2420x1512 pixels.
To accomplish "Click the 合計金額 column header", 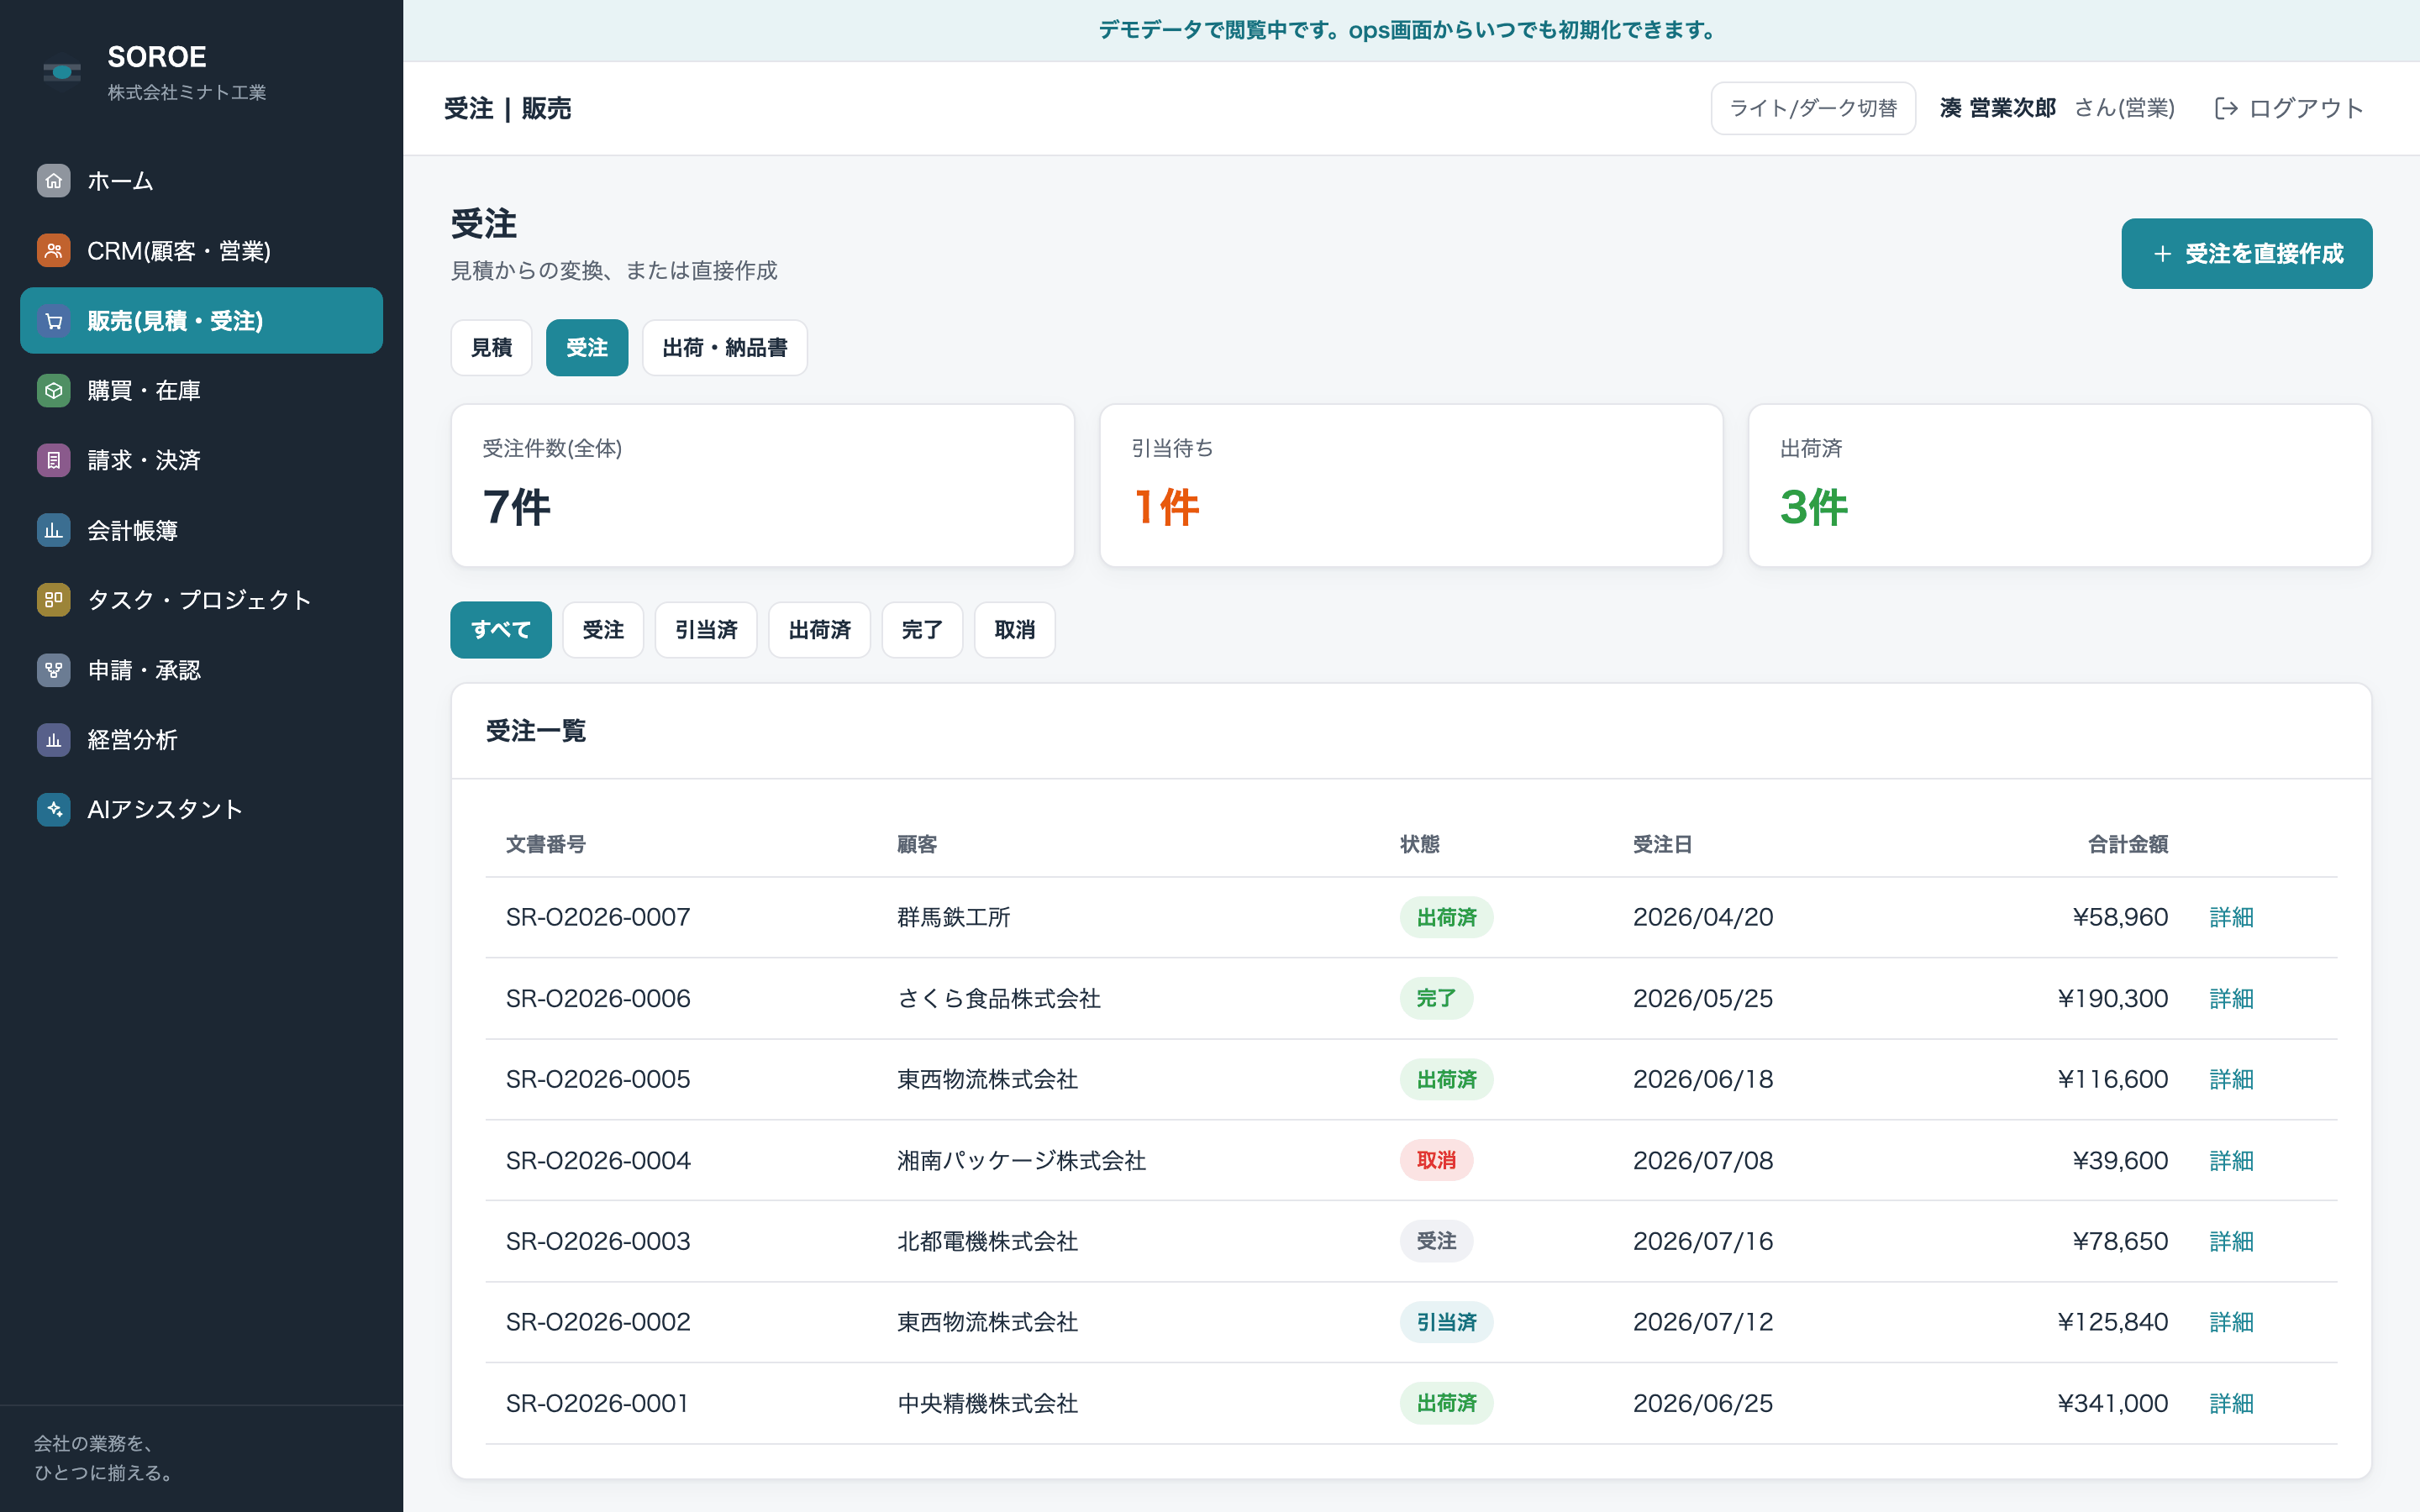I will pos(2128,844).
